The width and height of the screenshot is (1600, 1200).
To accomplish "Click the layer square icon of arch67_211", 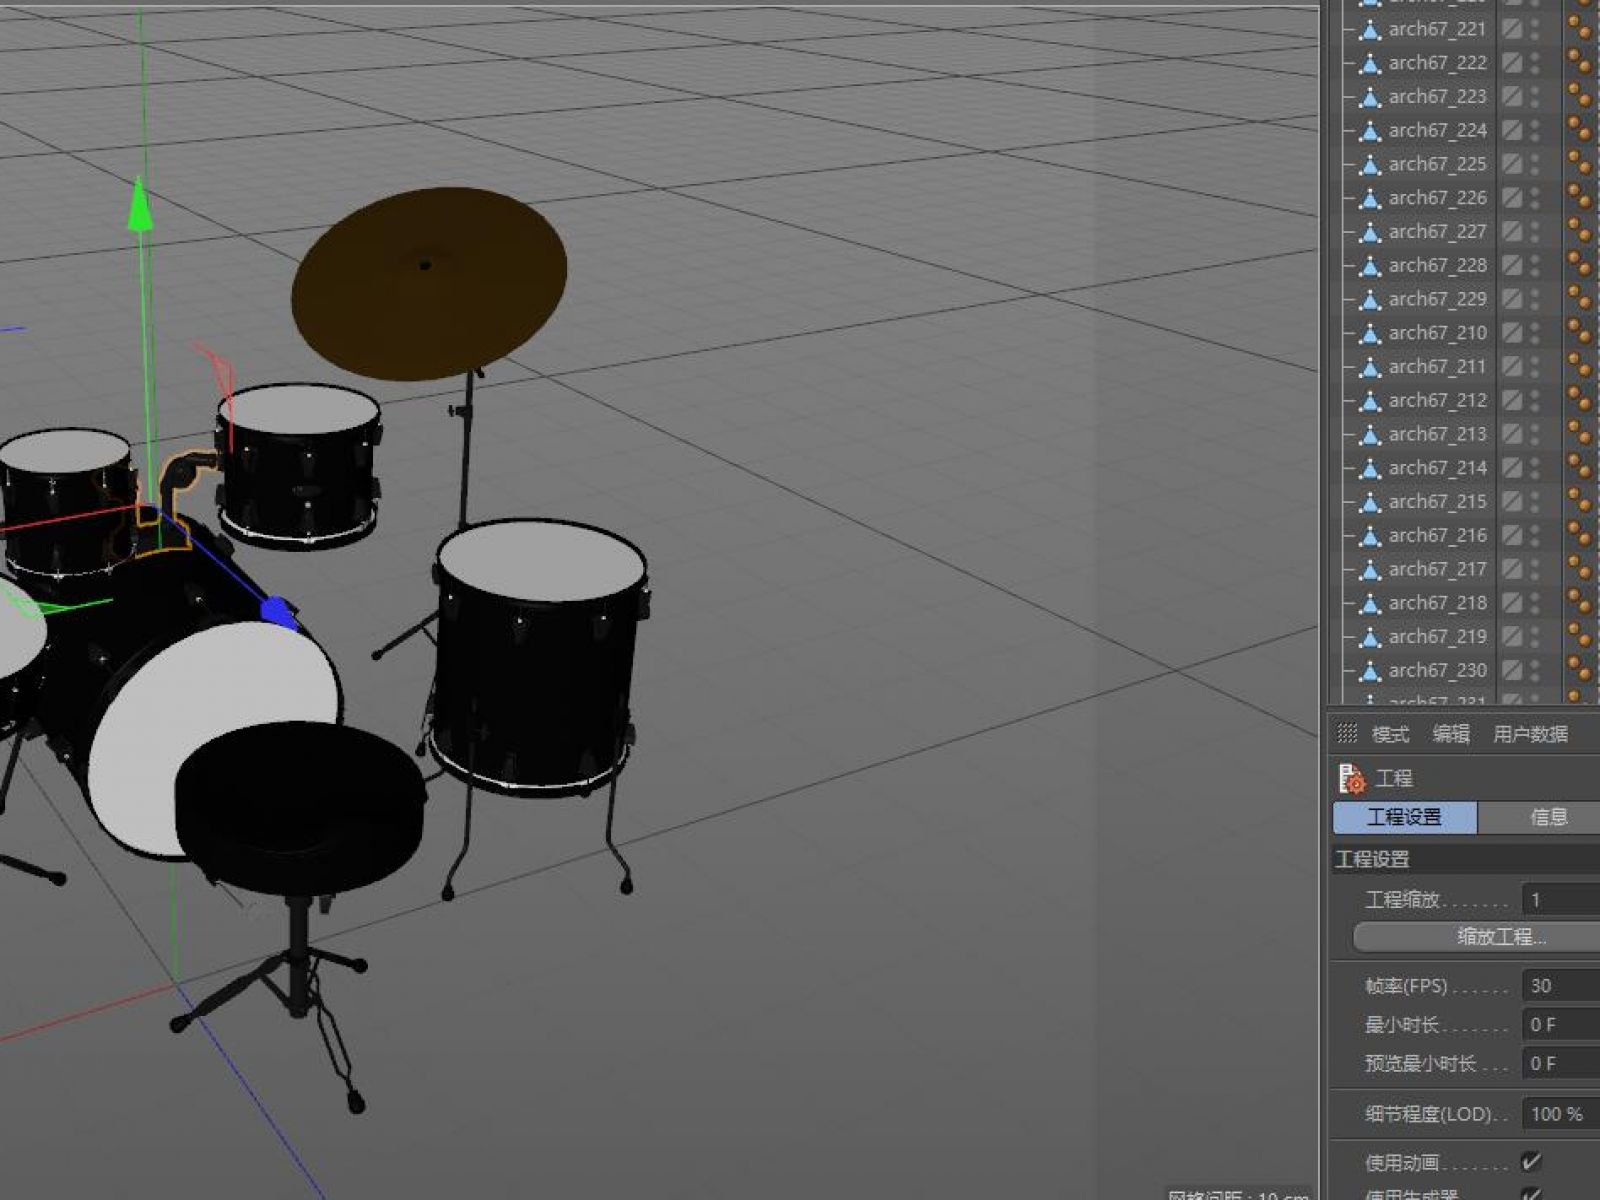I will point(1512,366).
